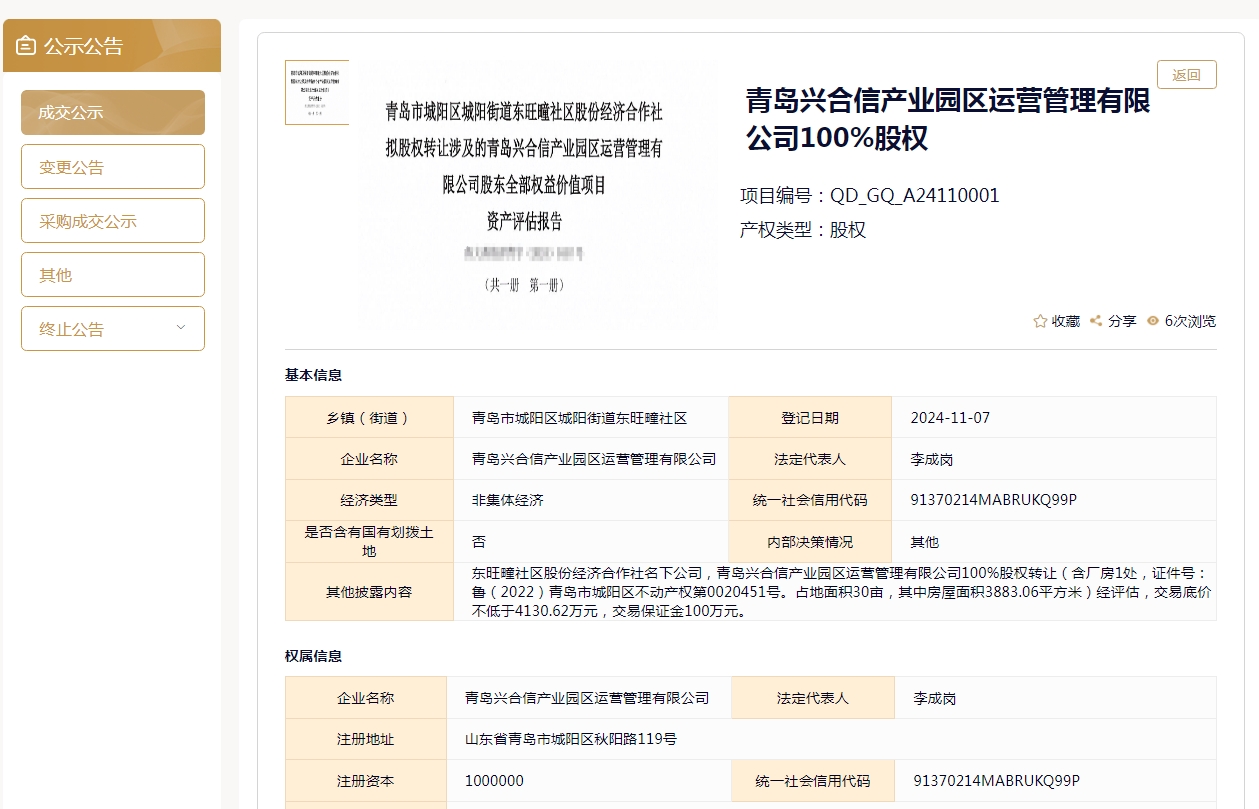This screenshot has width=1259, height=809.
Task: Click the 注册资本 label cell
Action: tap(366, 781)
